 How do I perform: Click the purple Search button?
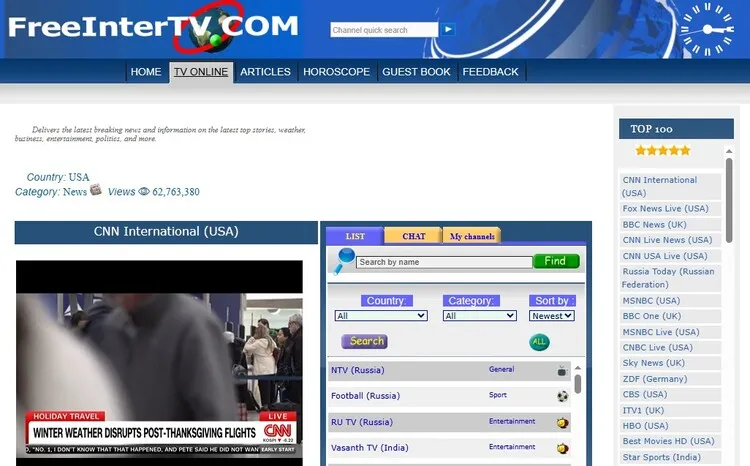pos(364,341)
